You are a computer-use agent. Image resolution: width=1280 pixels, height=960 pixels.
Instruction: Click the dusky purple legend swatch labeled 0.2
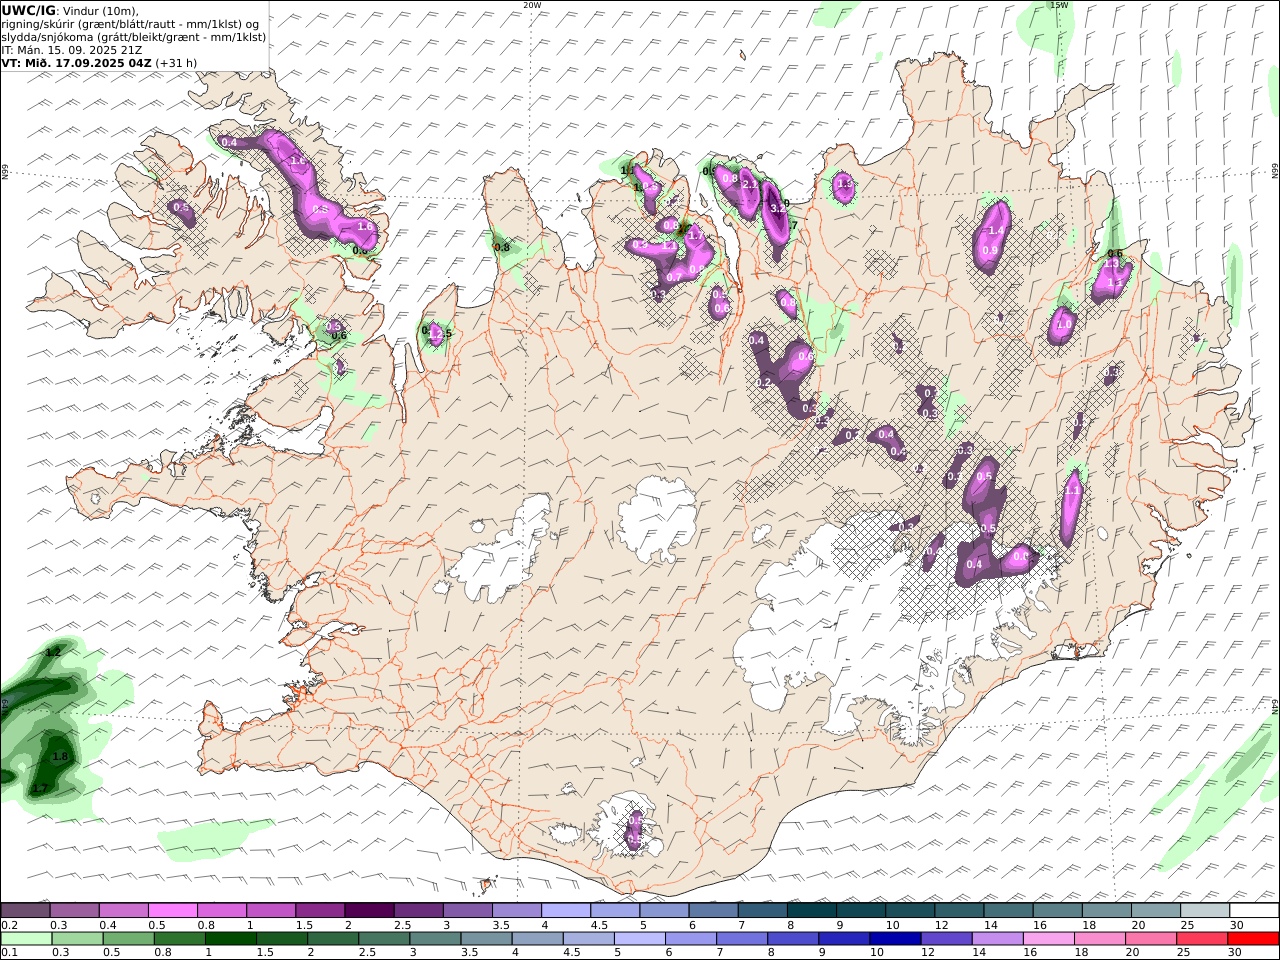(x=25, y=910)
